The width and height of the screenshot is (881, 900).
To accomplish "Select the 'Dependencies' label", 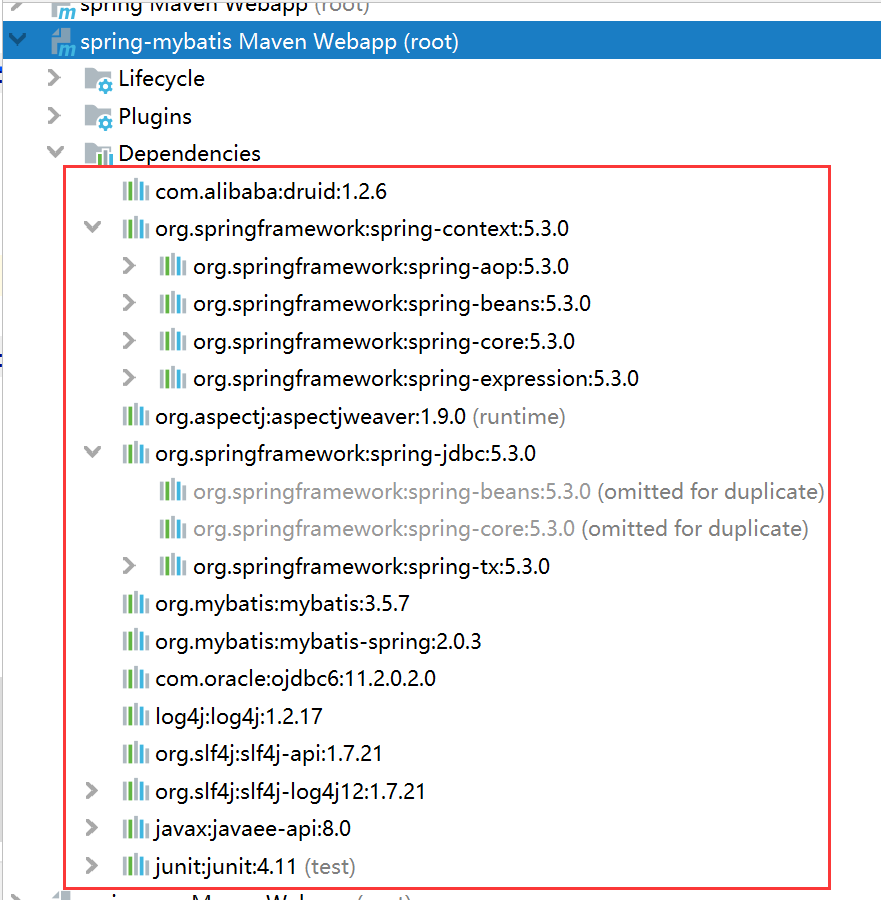I will (x=189, y=154).
